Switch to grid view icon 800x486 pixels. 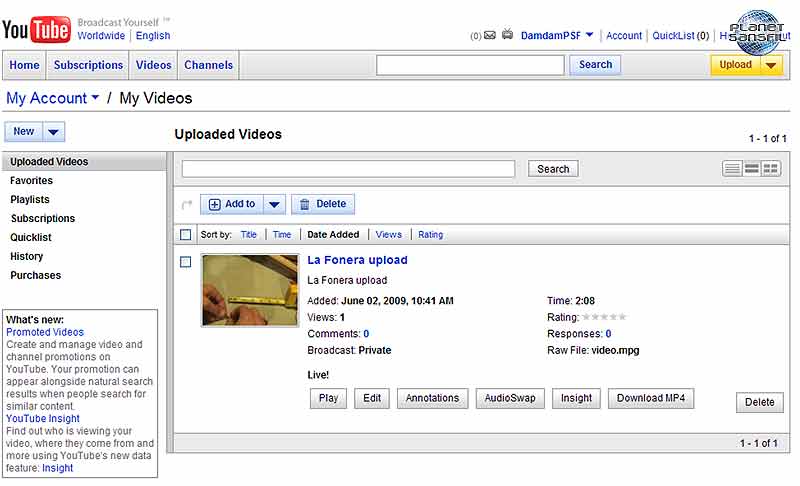click(770, 168)
